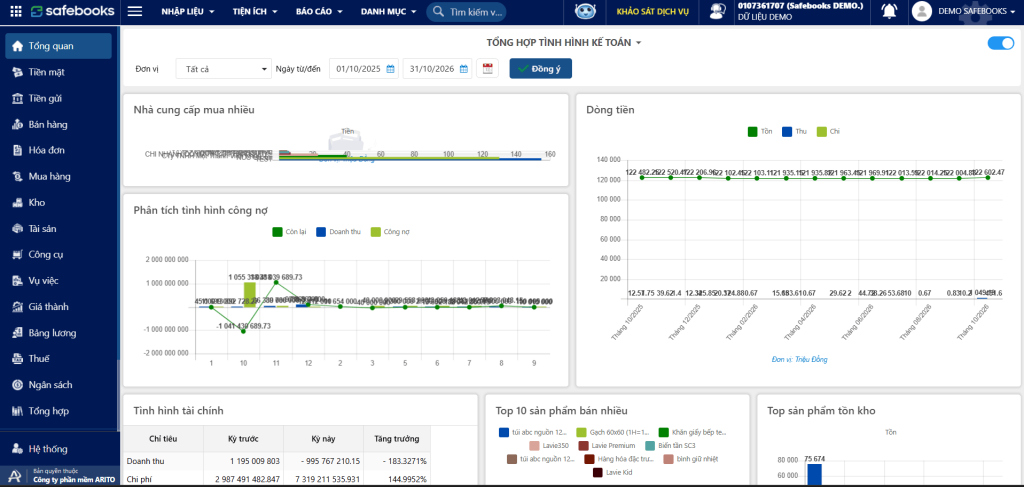Click the end date field 31/10/2026
The height and width of the screenshot is (487, 1024).
click(x=438, y=69)
